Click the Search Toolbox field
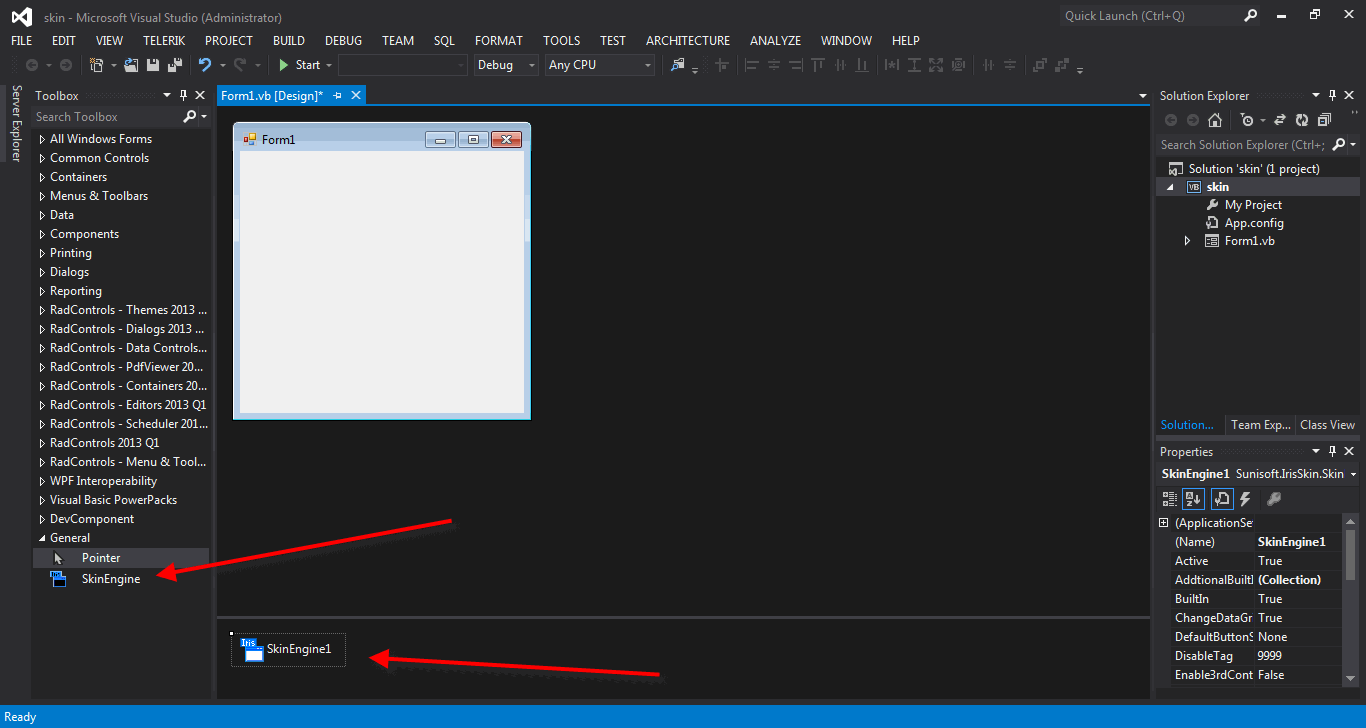1366x728 pixels. tap(107, 117)
